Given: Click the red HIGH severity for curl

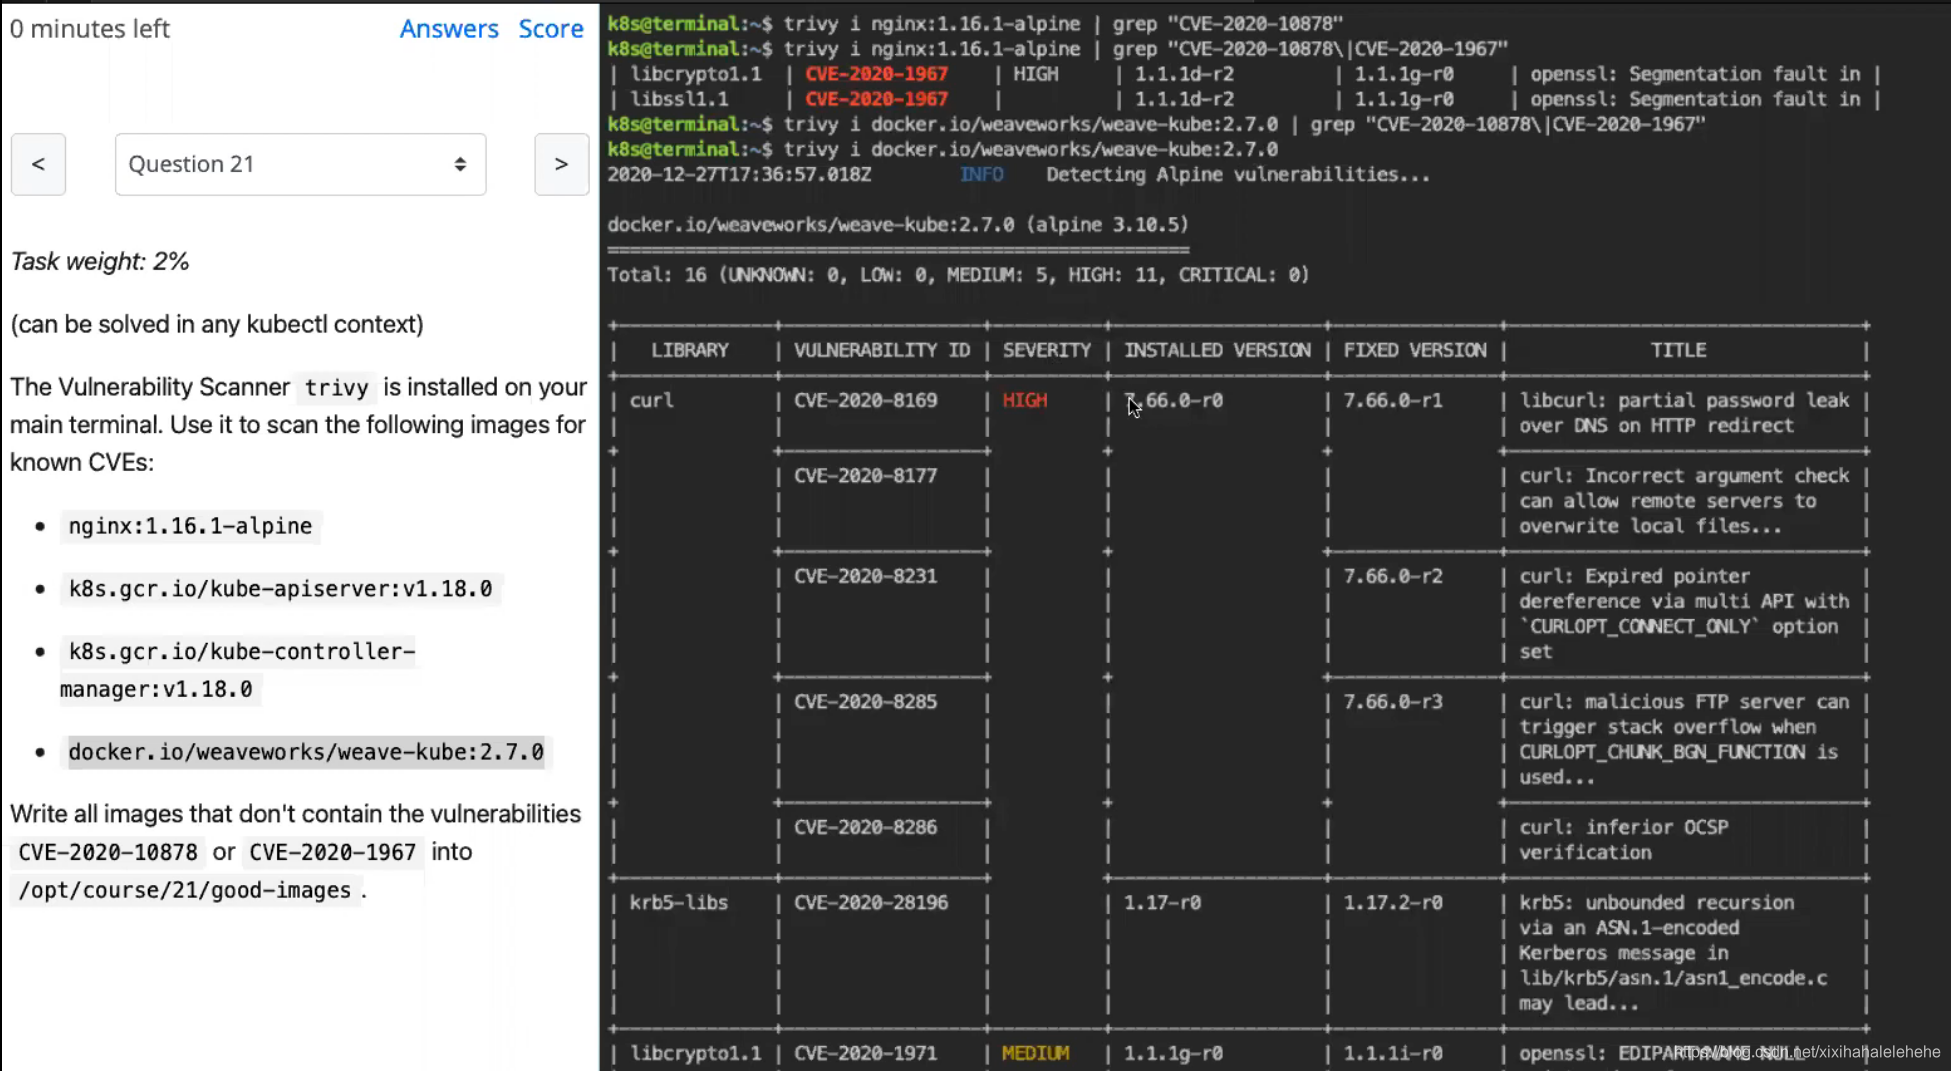Looking at the screenshot, I should 1025,400.
